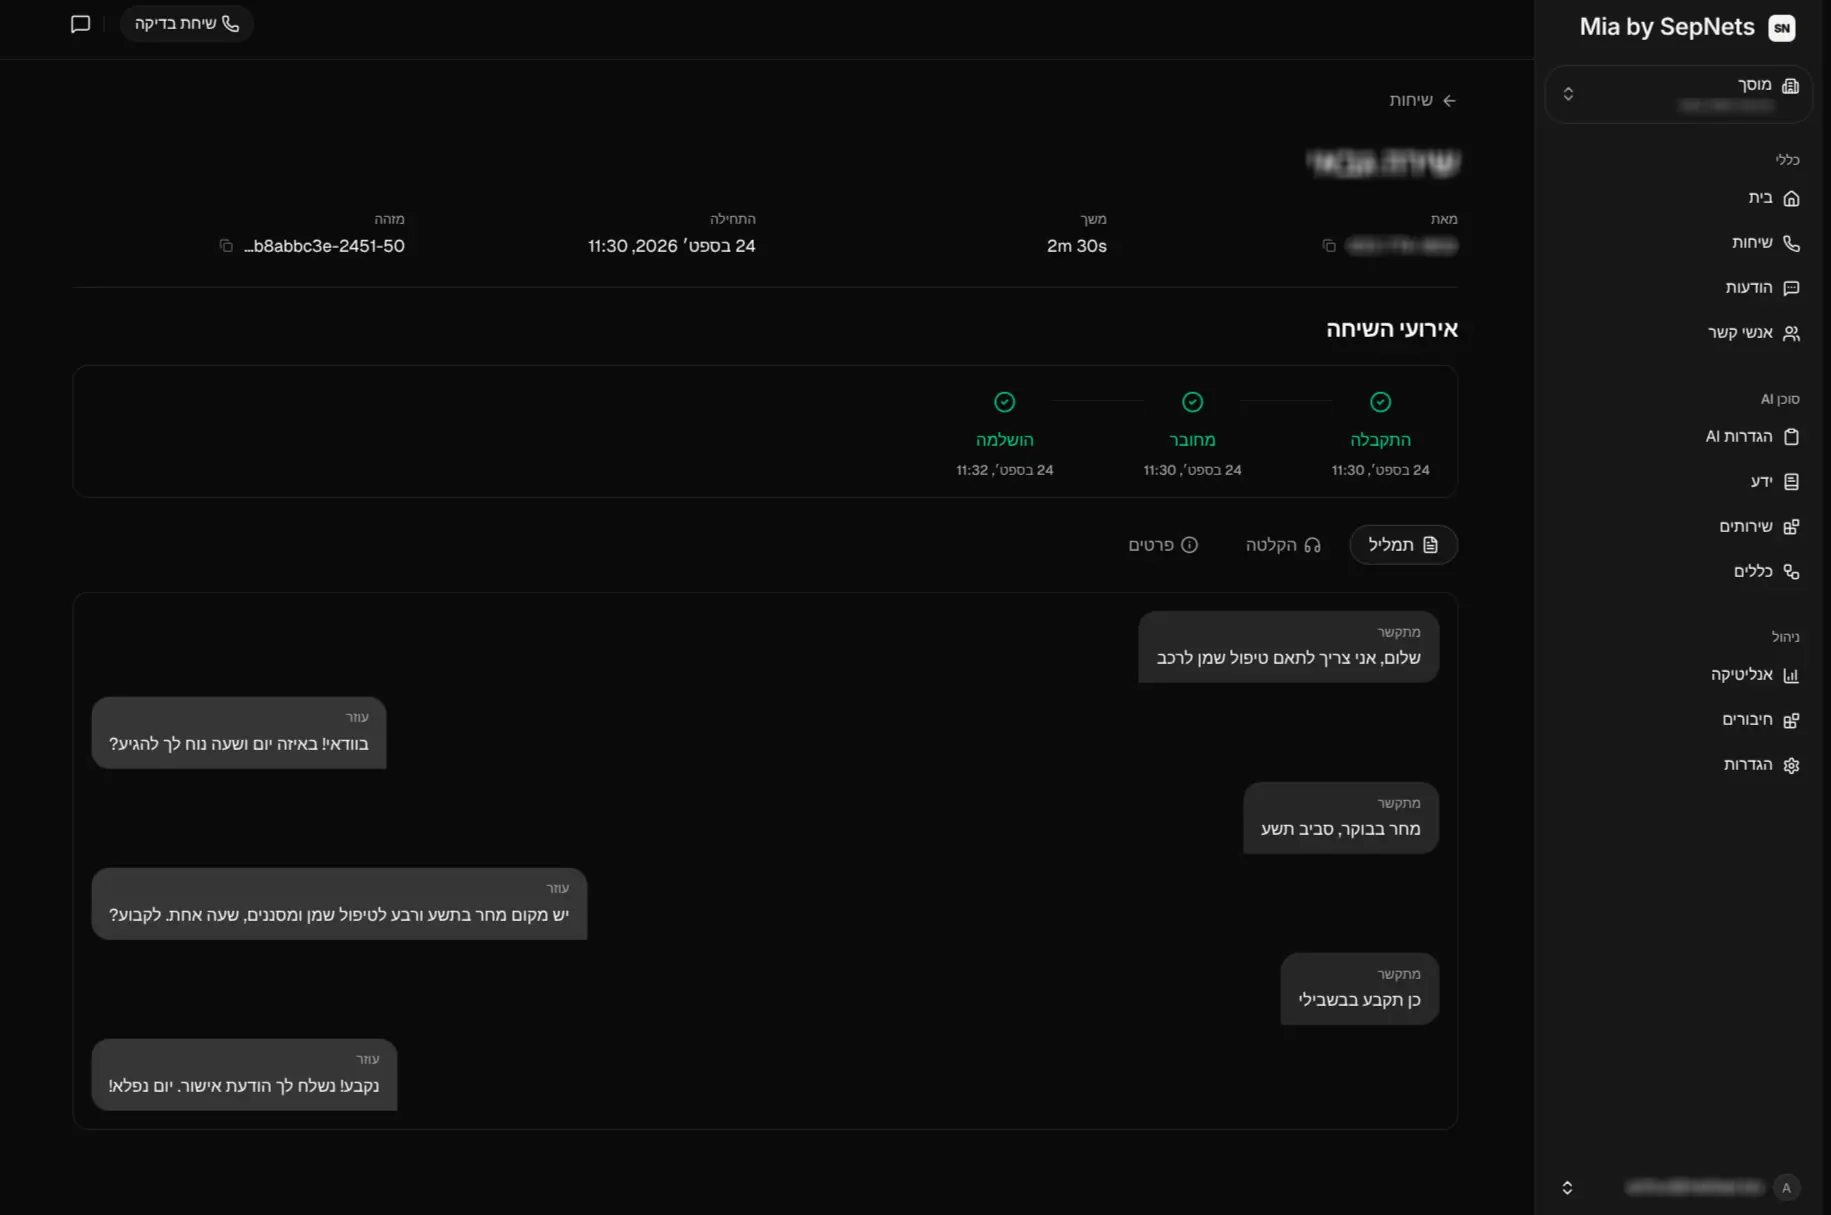
Task: Select caller message מחר בבוקר, סביב תשע
Action: [1341, 818]
